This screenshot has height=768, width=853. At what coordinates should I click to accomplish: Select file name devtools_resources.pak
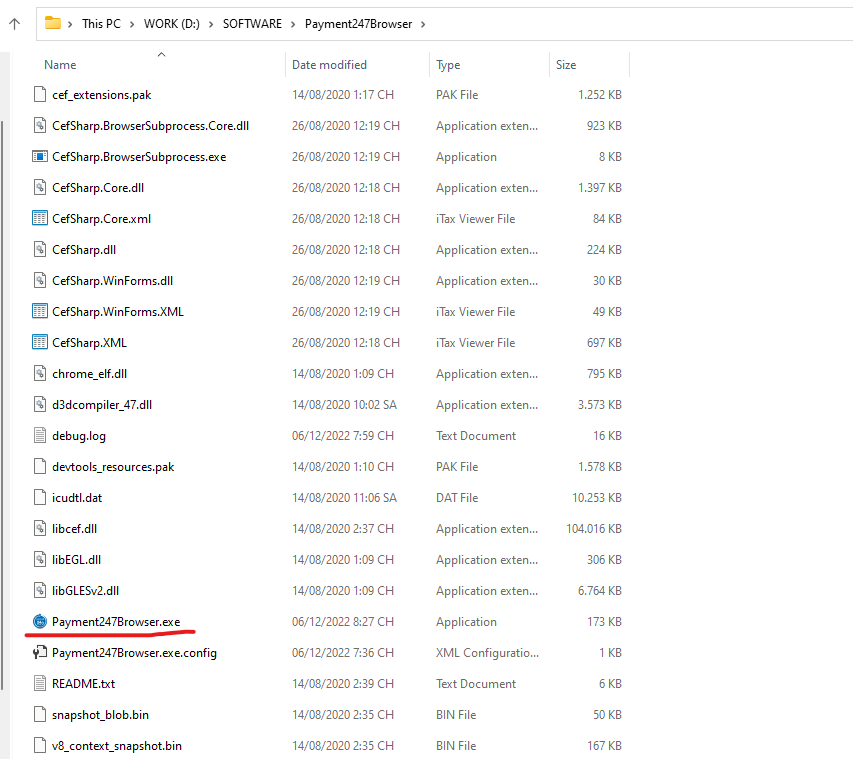113,467
